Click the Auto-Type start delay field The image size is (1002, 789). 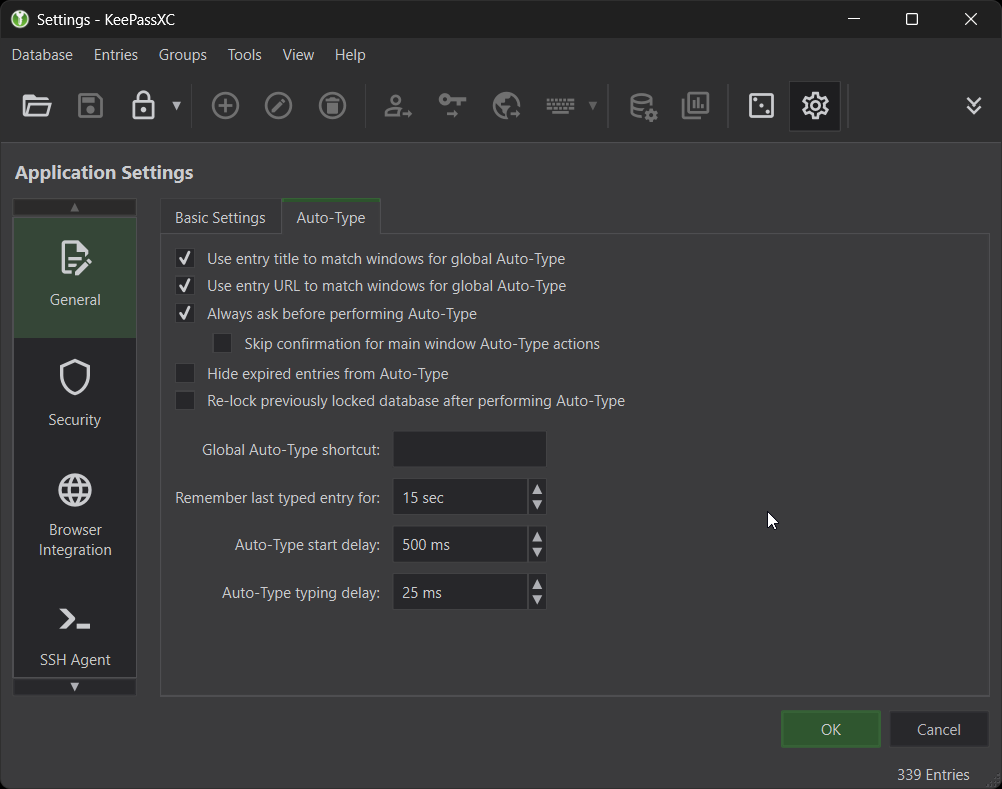(460, 544)
